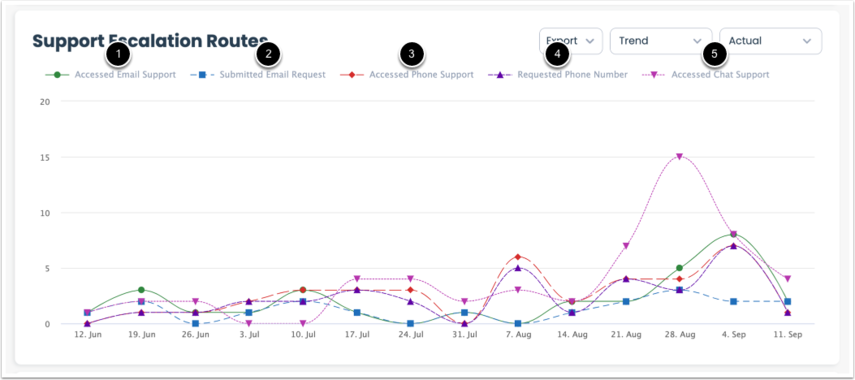
Task: Open the Actual dropdown
Action: 770,41
